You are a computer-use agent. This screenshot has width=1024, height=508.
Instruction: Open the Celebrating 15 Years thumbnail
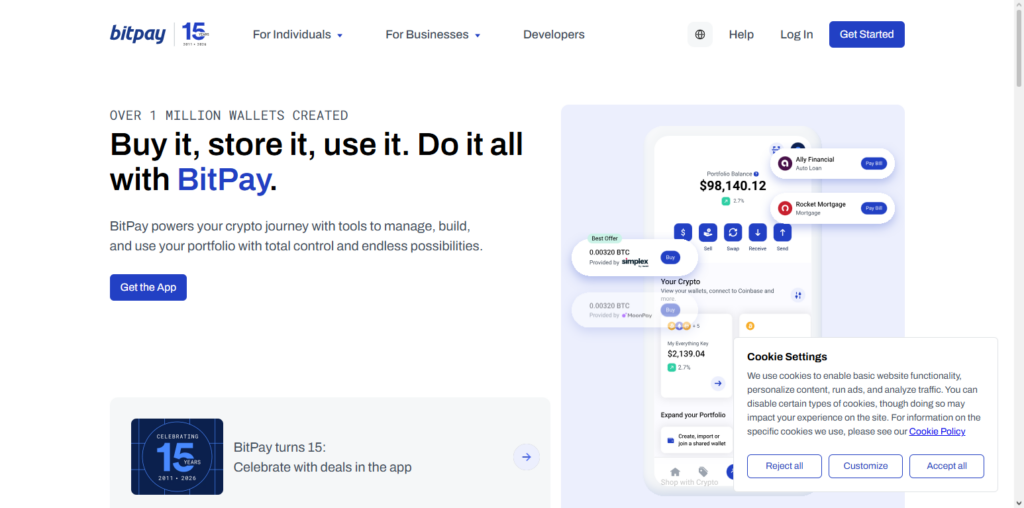[x=177, y=456]
